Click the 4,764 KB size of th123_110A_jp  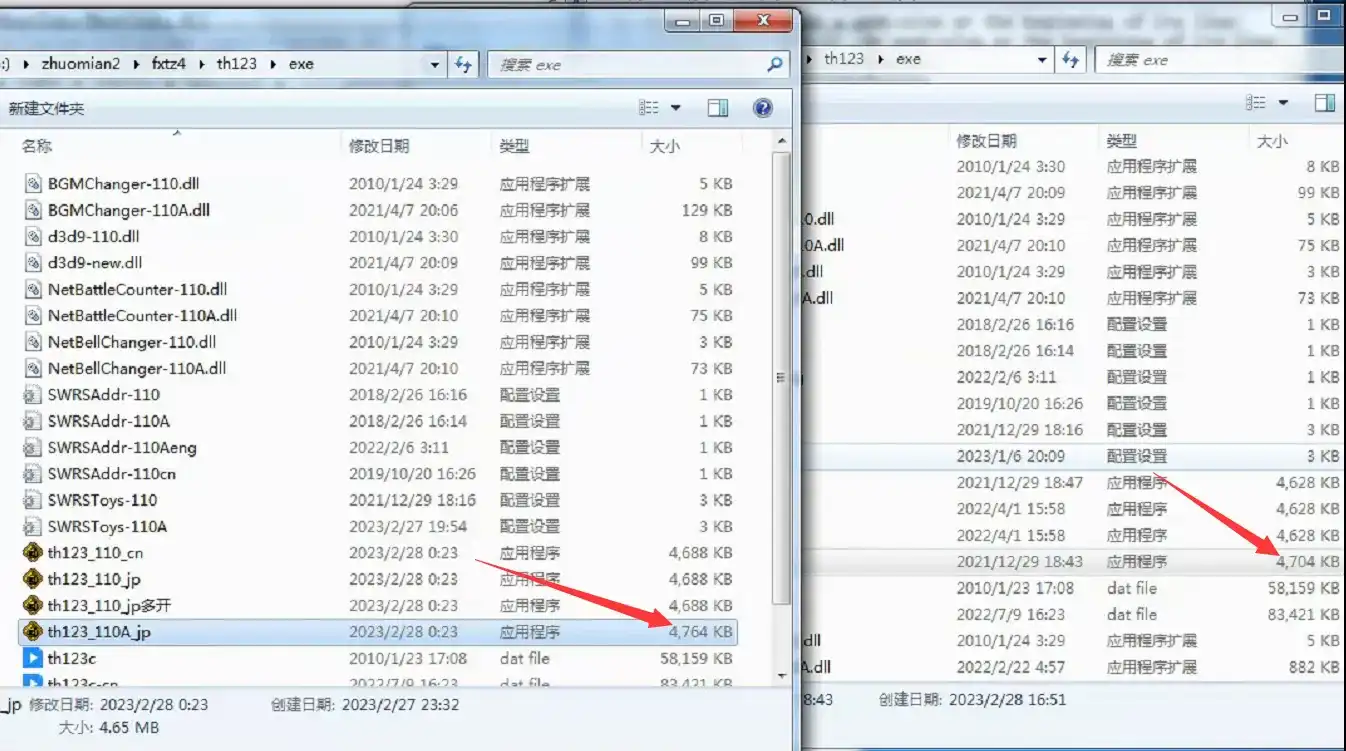(x=700, y=632)
